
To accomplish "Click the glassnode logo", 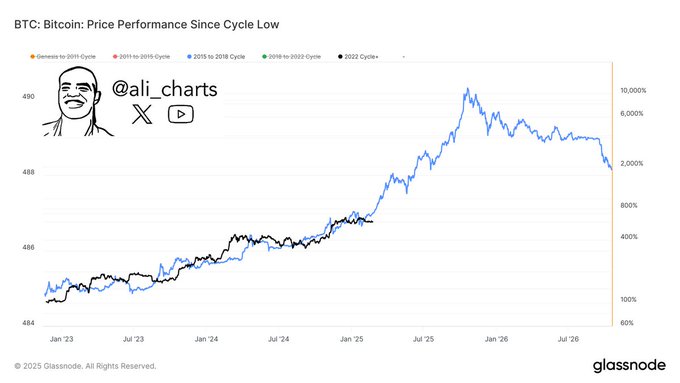I will (629, 365).
